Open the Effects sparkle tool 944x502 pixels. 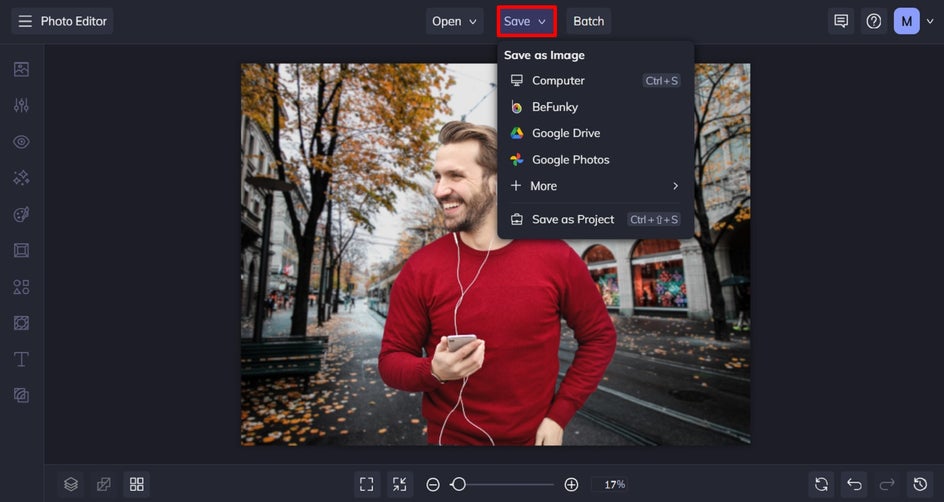21,178
